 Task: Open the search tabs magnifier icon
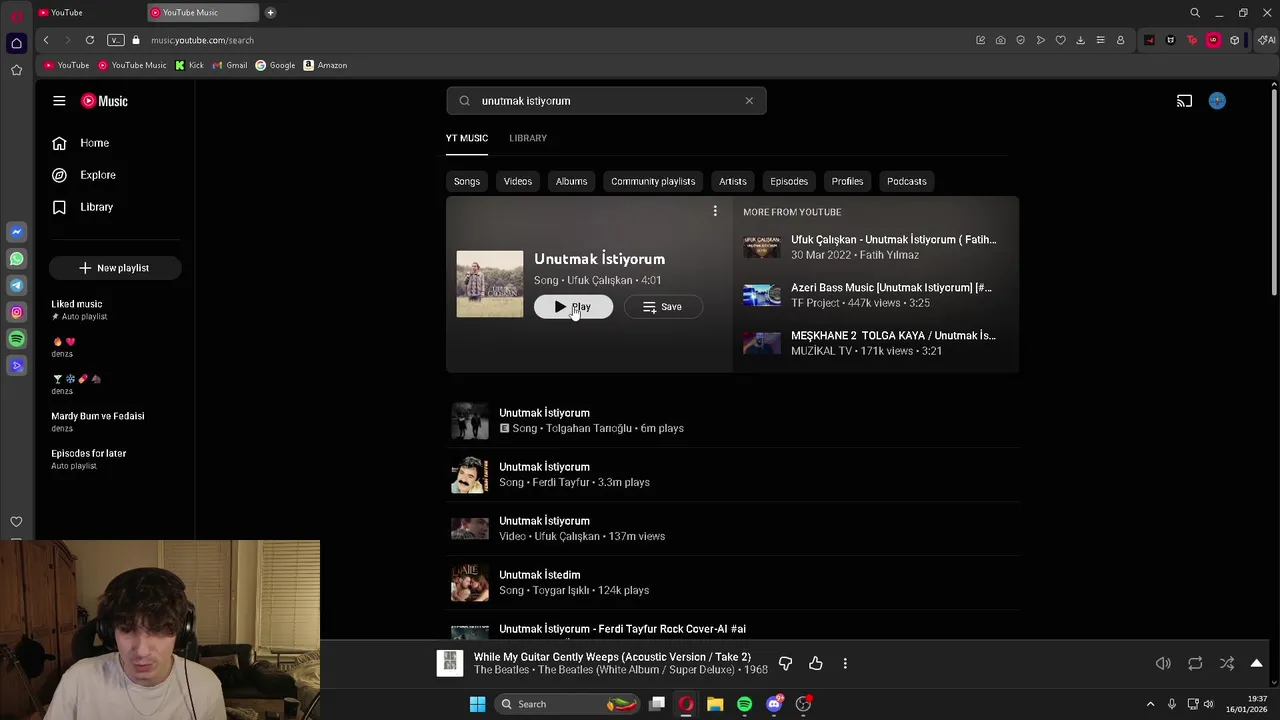pos(1195,13)
